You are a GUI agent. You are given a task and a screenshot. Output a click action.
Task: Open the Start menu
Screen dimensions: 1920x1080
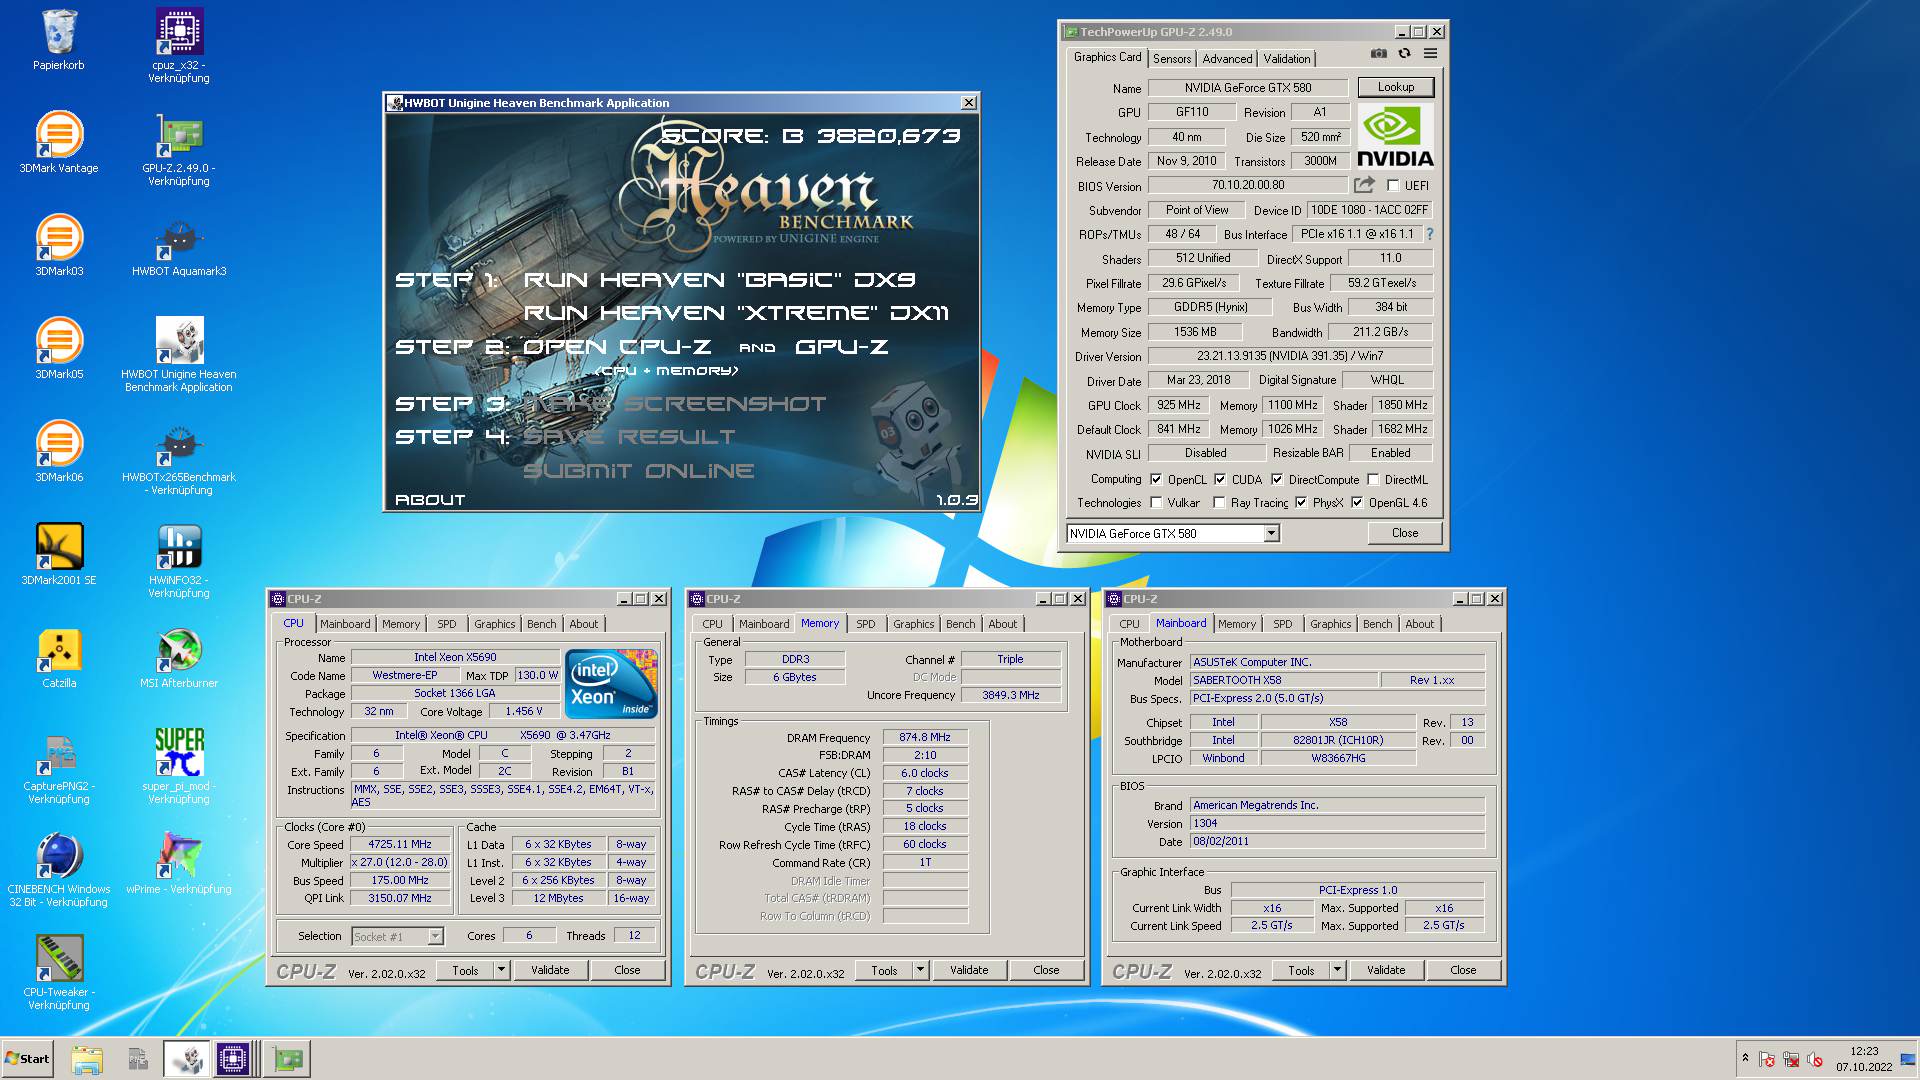coord(27,1059)
